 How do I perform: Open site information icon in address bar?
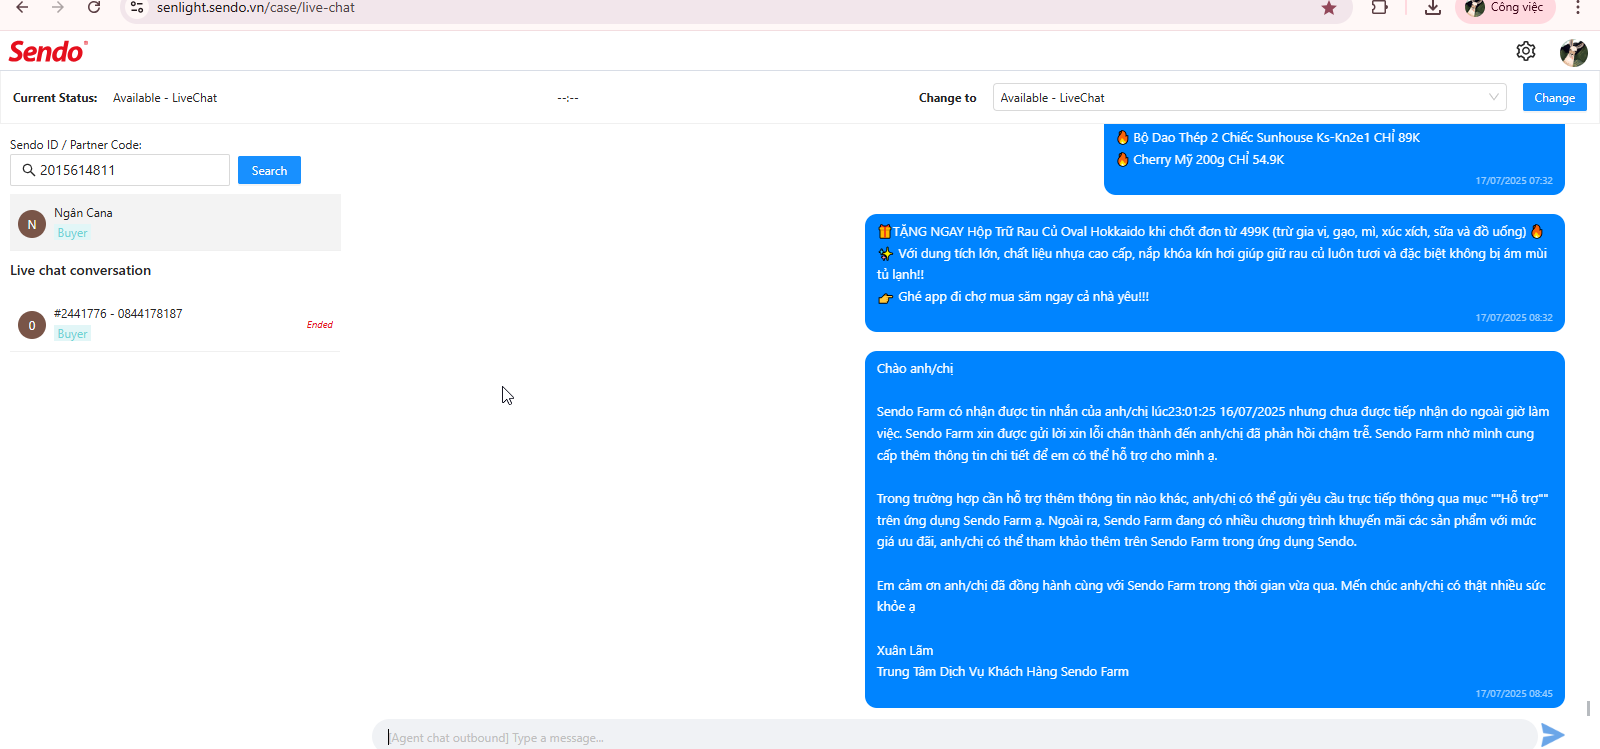[137, 7]
